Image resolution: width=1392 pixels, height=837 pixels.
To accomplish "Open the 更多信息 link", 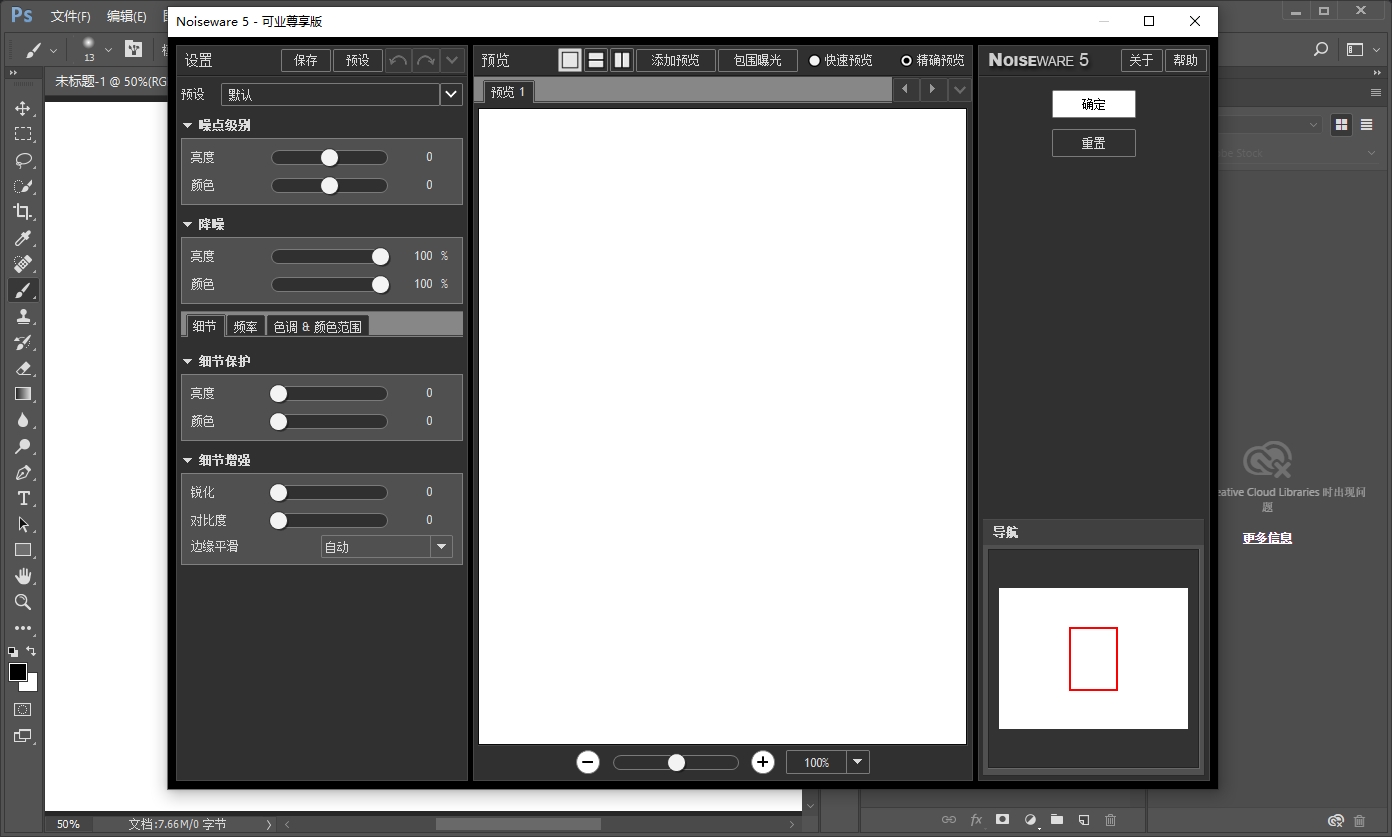I will (x=1267, y=537).
